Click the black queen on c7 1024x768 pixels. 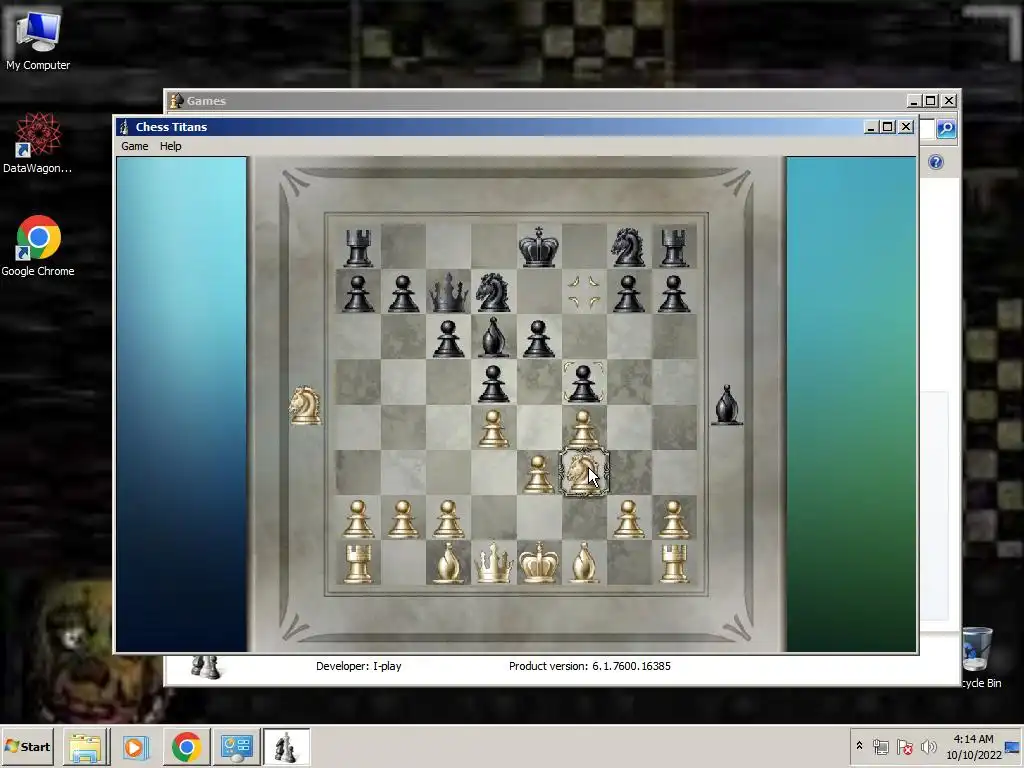[x=448, y=293]
